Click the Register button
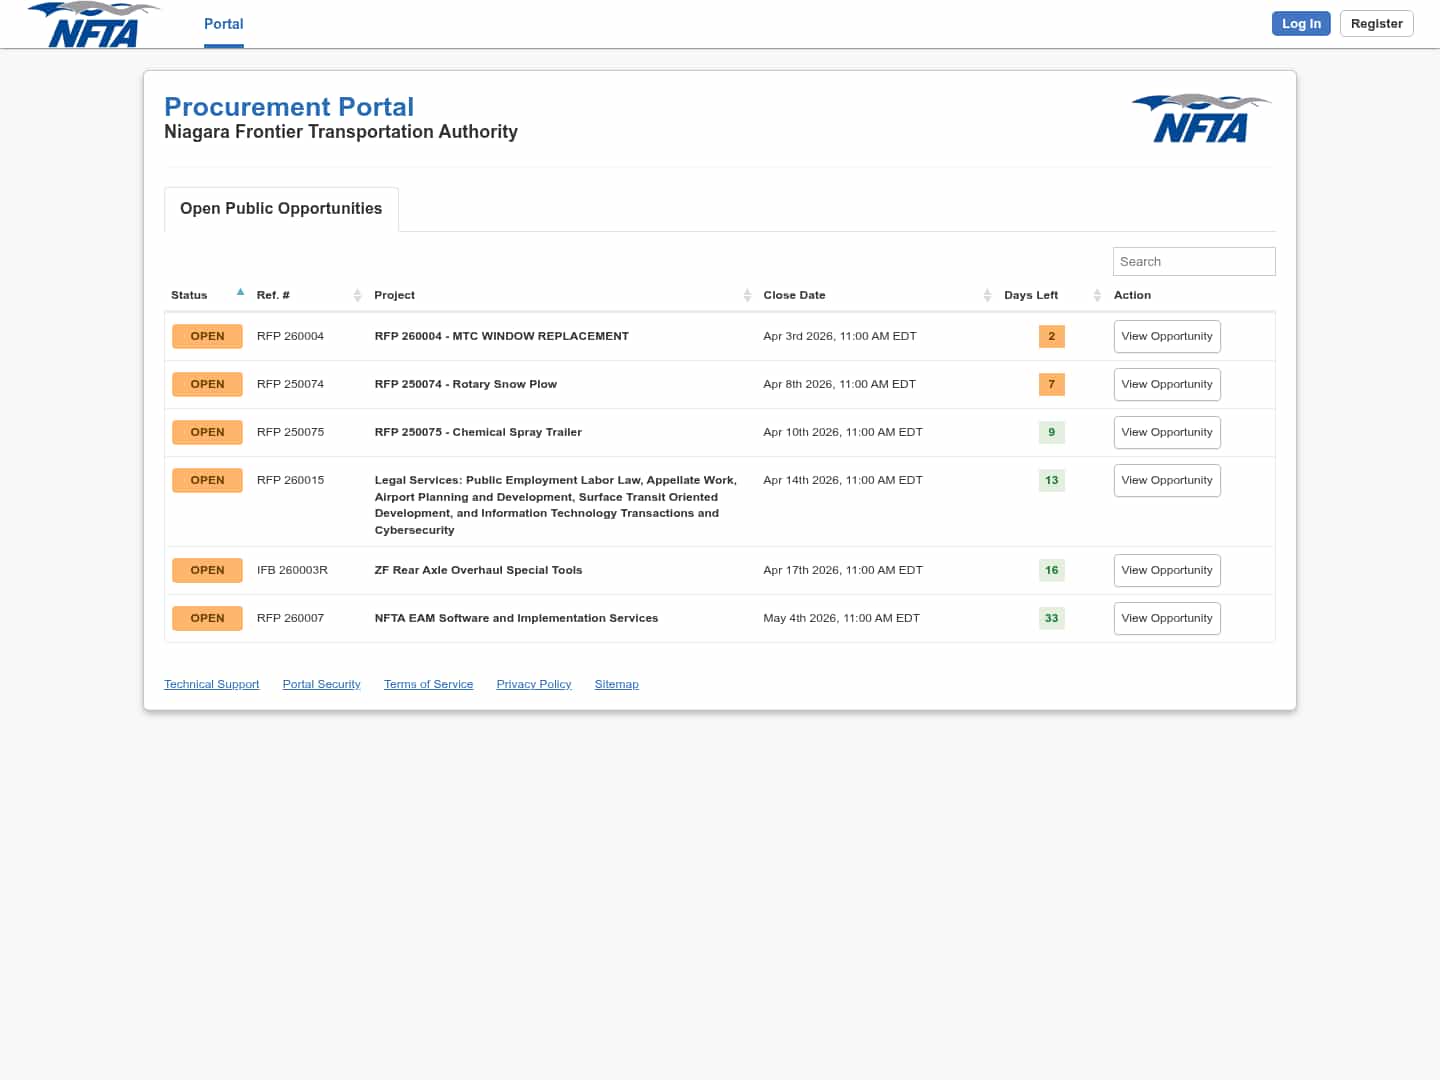Image resolution: width=1440 pixels, height=1080 pixels. tap(1376, 24)
